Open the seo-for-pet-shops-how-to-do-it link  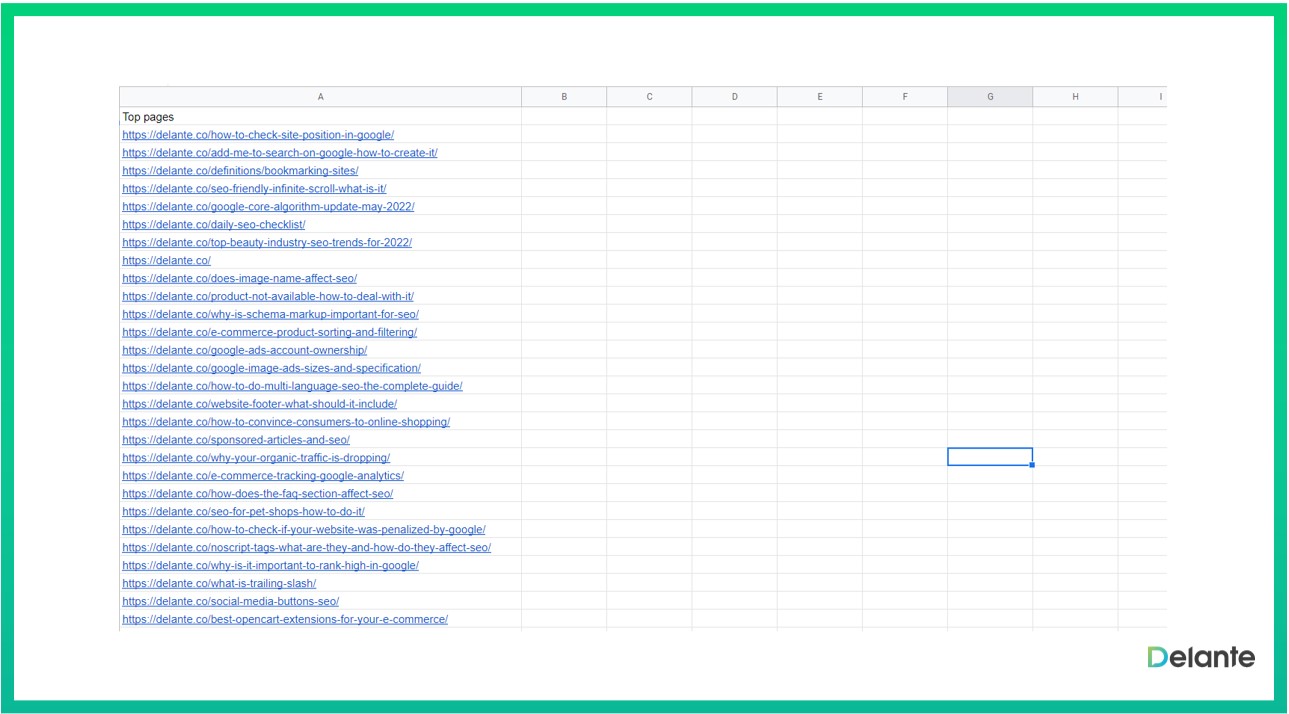point(243,512)
